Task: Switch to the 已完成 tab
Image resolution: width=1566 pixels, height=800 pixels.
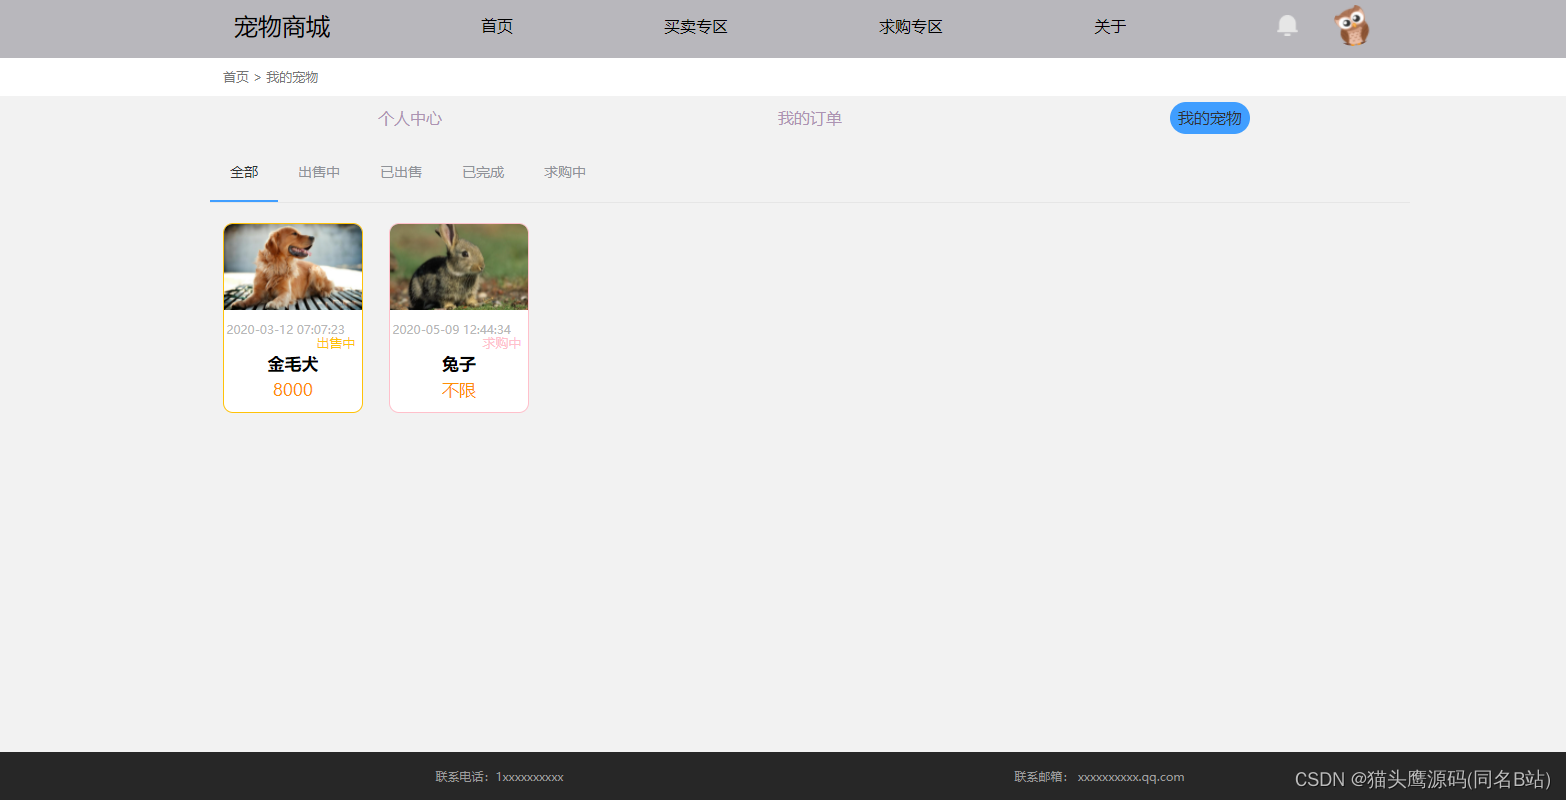Action: point(482,172)
